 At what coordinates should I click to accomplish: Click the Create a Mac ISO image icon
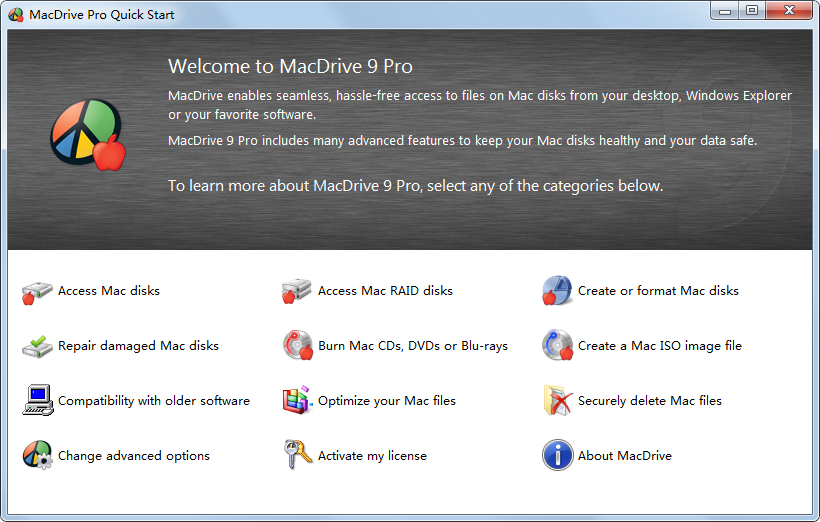pyautogui.click(x=557, y=345)
